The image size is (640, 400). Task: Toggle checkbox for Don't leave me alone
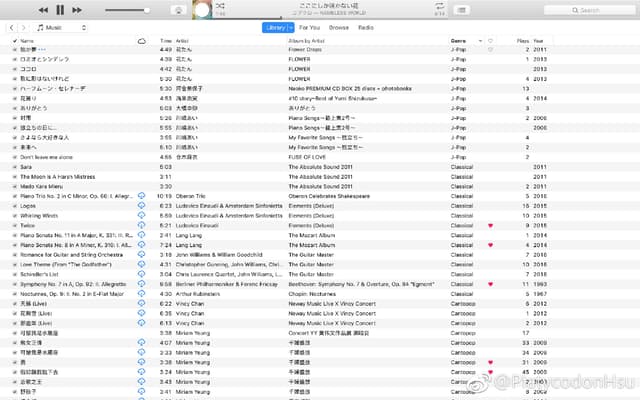click(x=14, y=158)
